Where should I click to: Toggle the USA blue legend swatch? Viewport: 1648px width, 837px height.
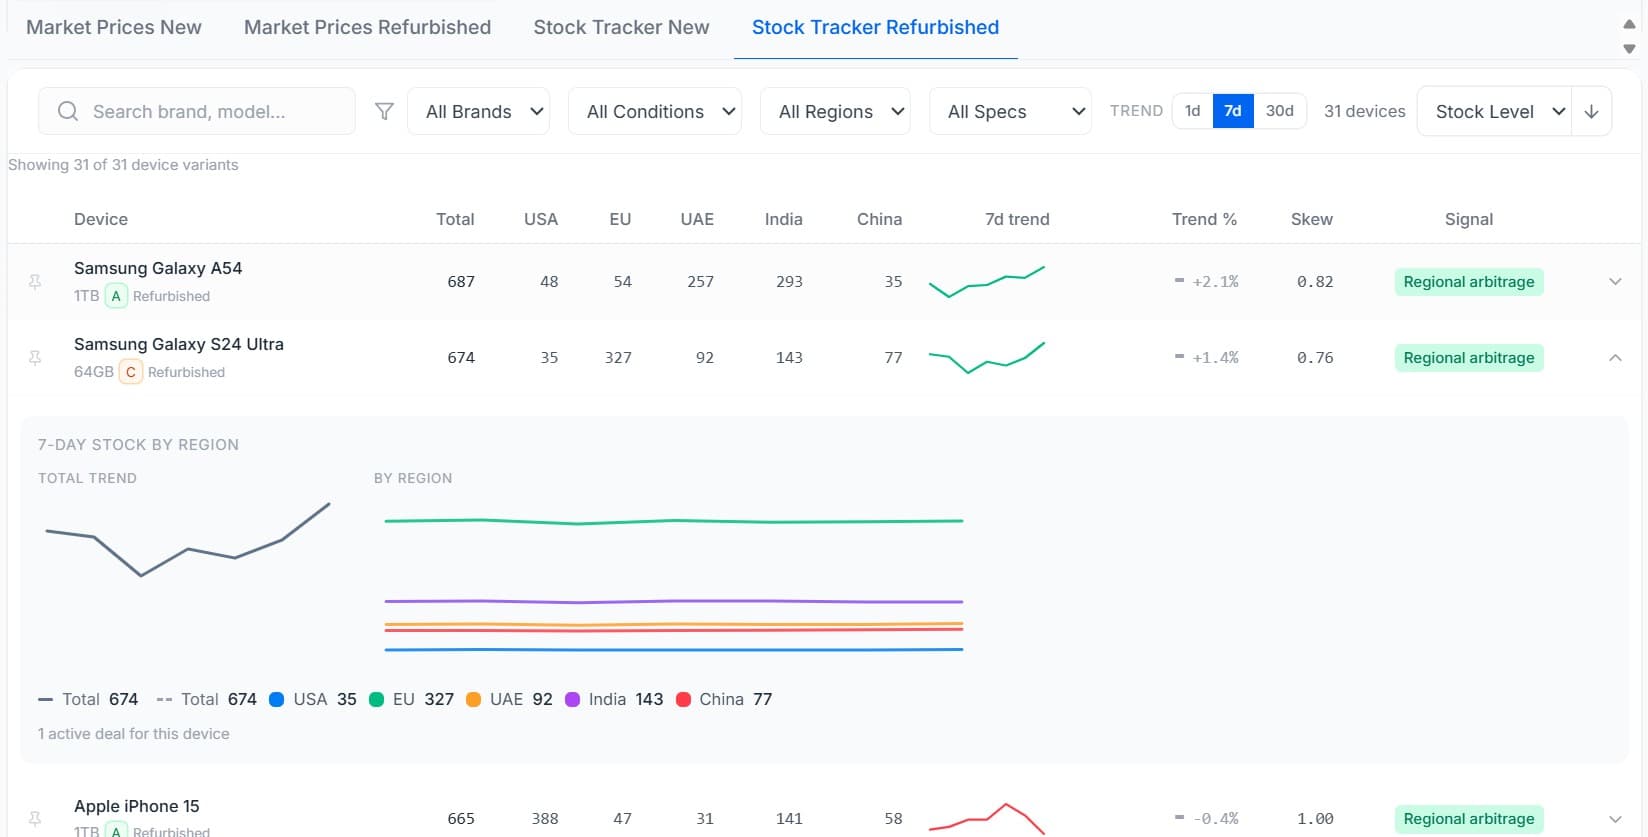pos(277,700)
